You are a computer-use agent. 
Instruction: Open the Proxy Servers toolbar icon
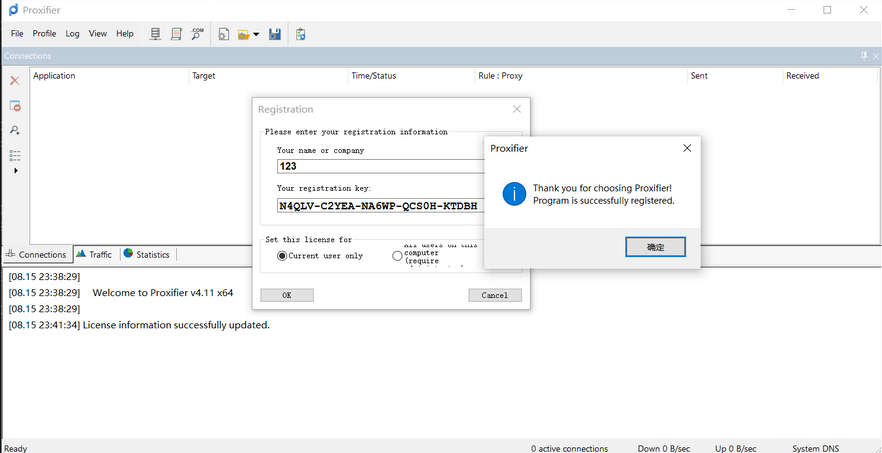pyautogui.click(x=155, y=34)
